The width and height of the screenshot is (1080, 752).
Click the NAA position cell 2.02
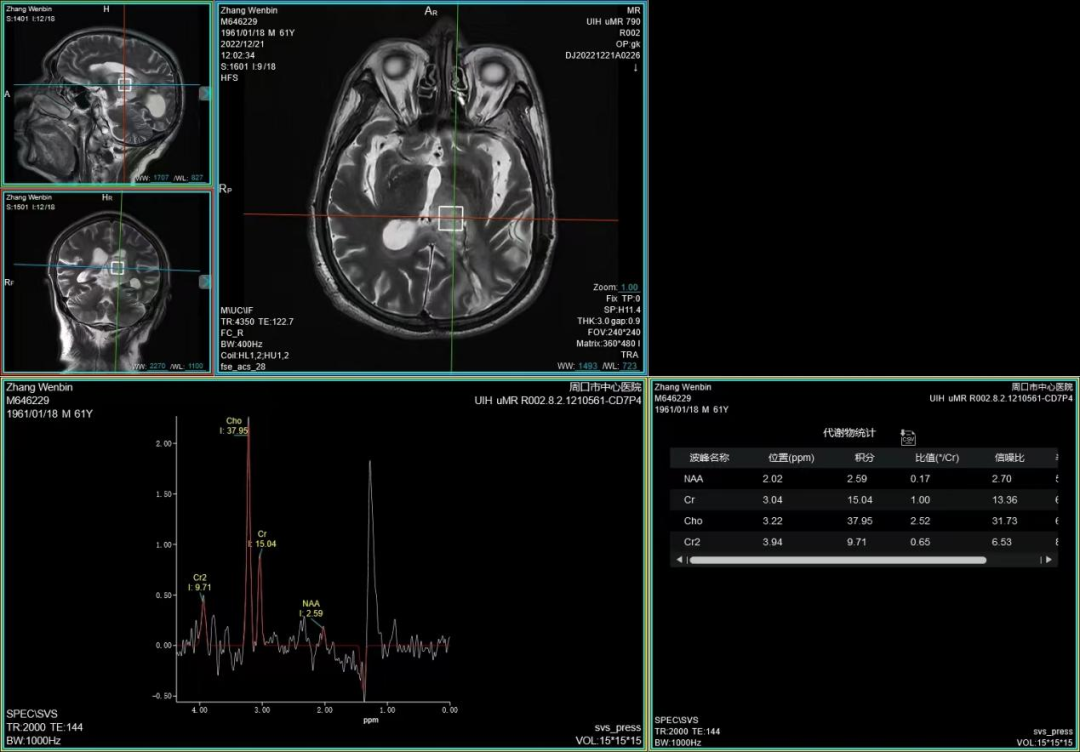(x=772, y=479)
